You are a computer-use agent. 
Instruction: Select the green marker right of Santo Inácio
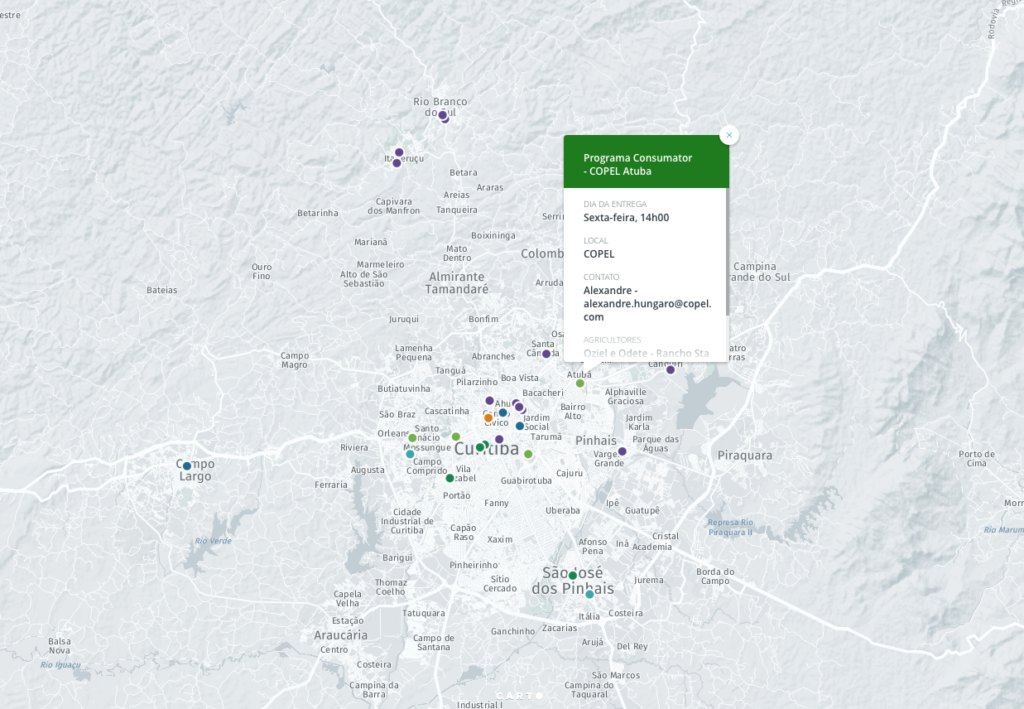456,437
